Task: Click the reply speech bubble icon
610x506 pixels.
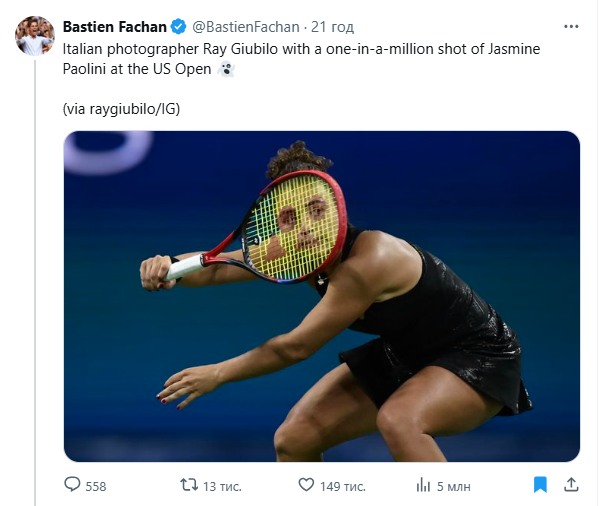Action: click(72, 485)
